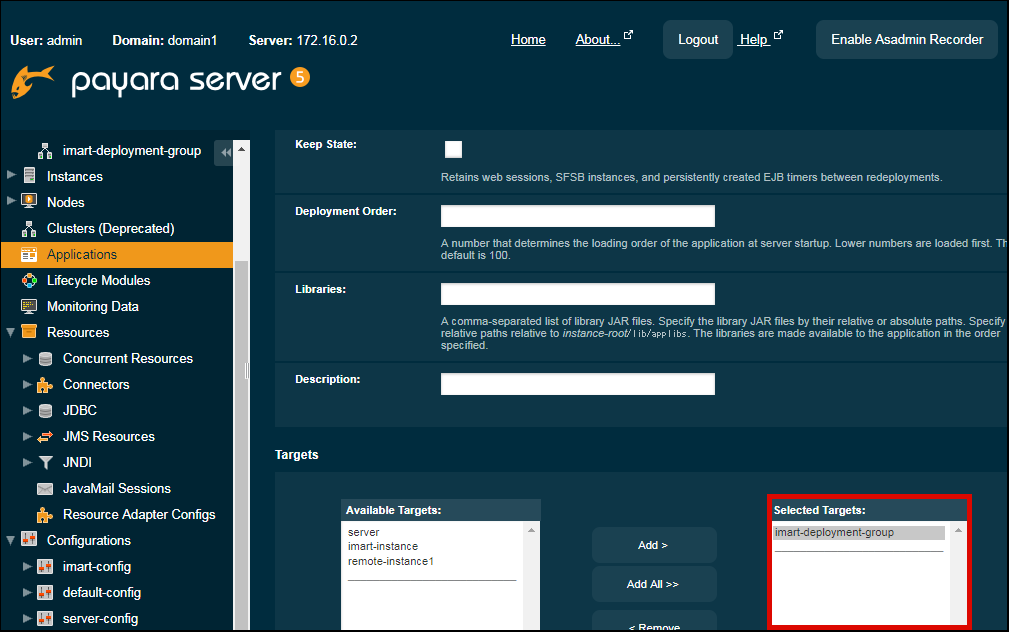Expand the JDBC tree node
The width and height of the screenshot is (1009, 632).
pos(27,410)
